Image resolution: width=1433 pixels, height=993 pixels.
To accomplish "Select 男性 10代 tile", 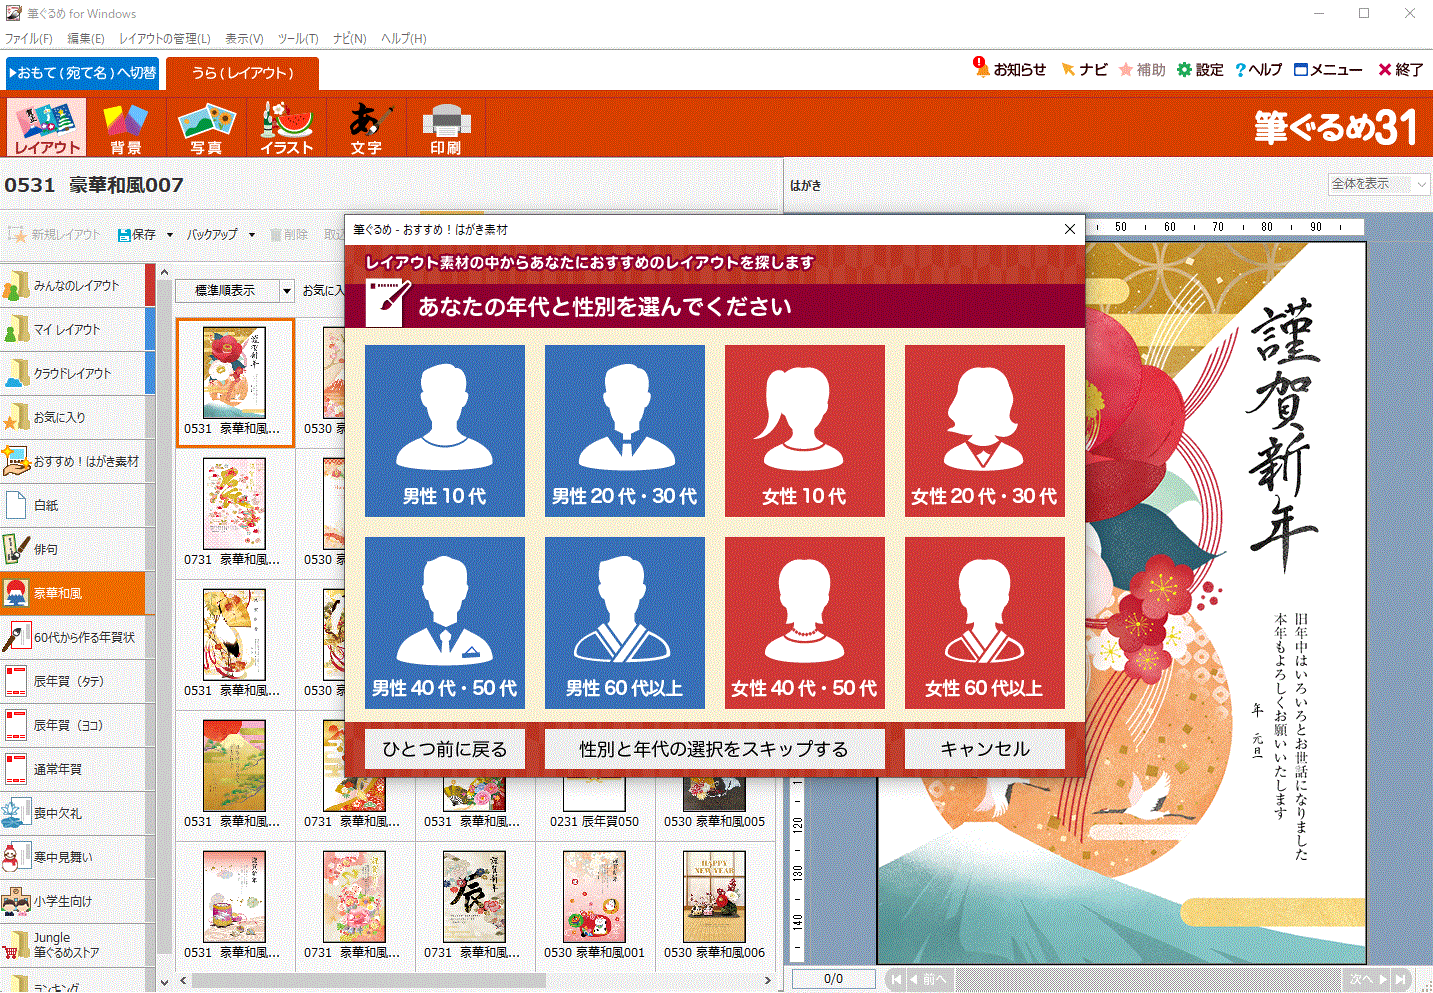I will 445,431.
